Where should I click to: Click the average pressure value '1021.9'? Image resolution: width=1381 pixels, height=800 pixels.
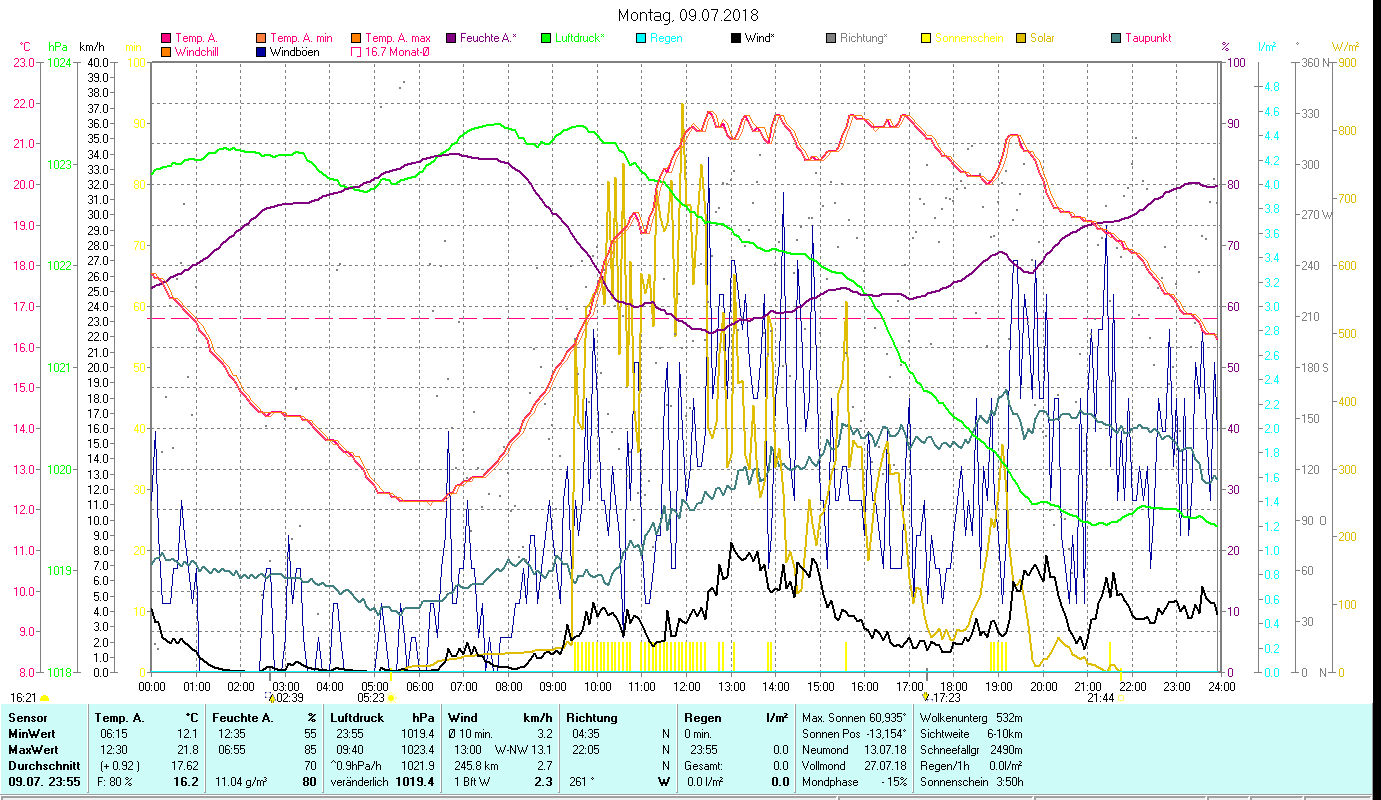(417, 766)
